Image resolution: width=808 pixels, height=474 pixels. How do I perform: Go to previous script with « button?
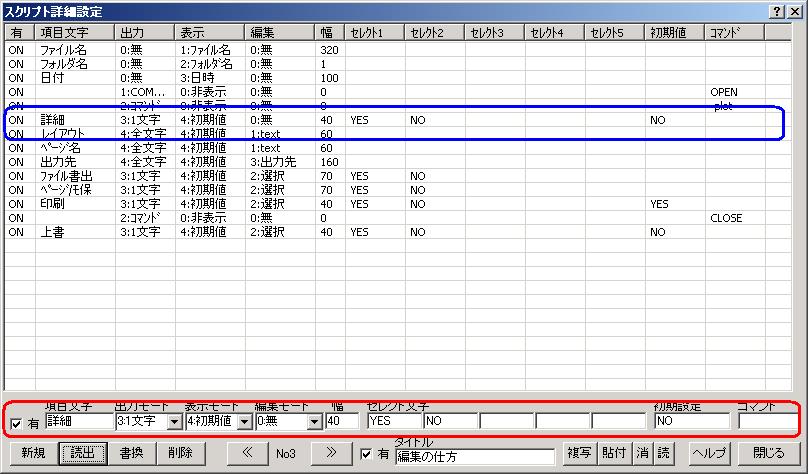click(x=248, y=453)
